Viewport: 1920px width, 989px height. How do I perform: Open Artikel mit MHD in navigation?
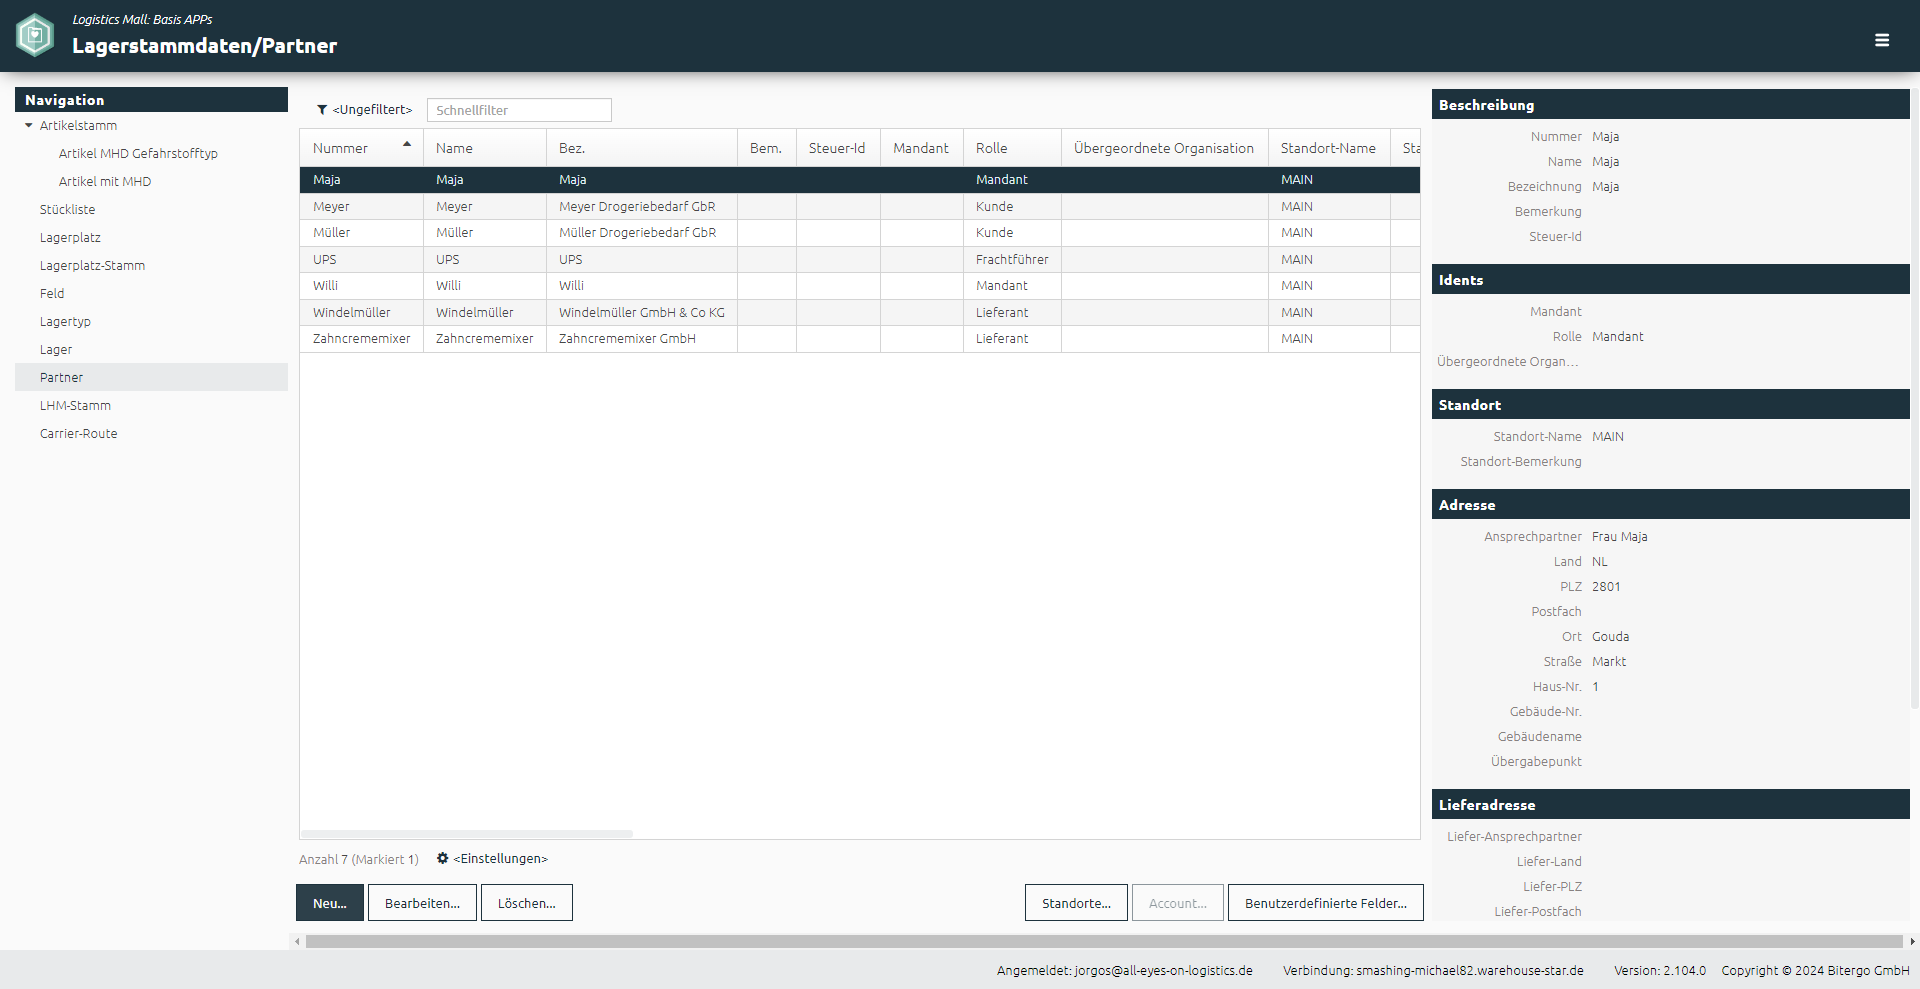pyautogui.click(x=105, y=181)
